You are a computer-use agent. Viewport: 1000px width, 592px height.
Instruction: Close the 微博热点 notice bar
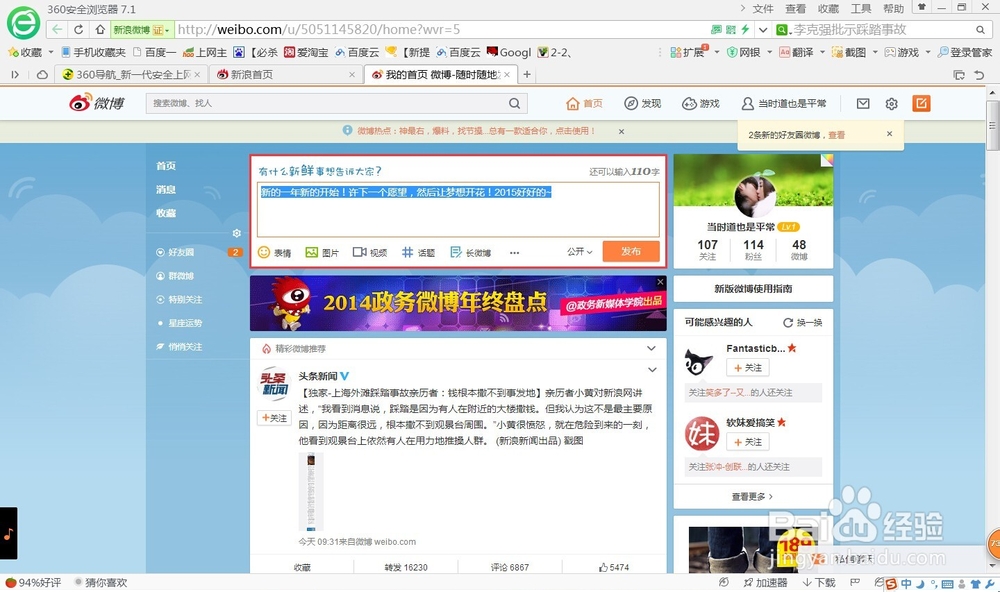621,131
